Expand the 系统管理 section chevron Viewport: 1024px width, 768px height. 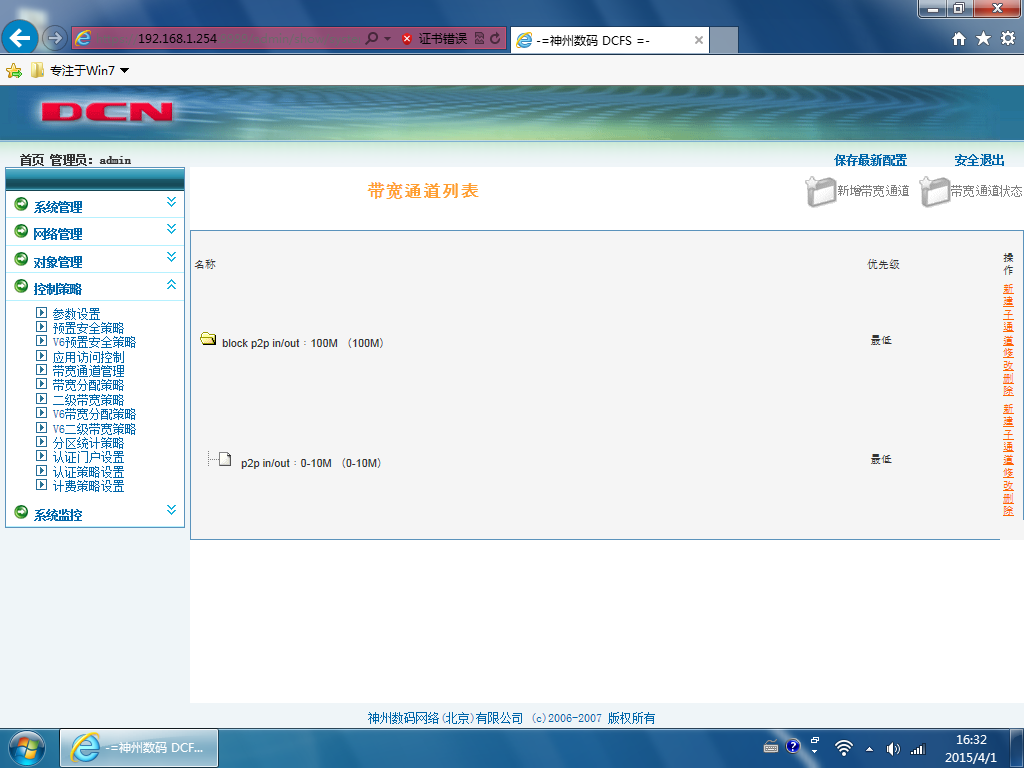point(171,202)
